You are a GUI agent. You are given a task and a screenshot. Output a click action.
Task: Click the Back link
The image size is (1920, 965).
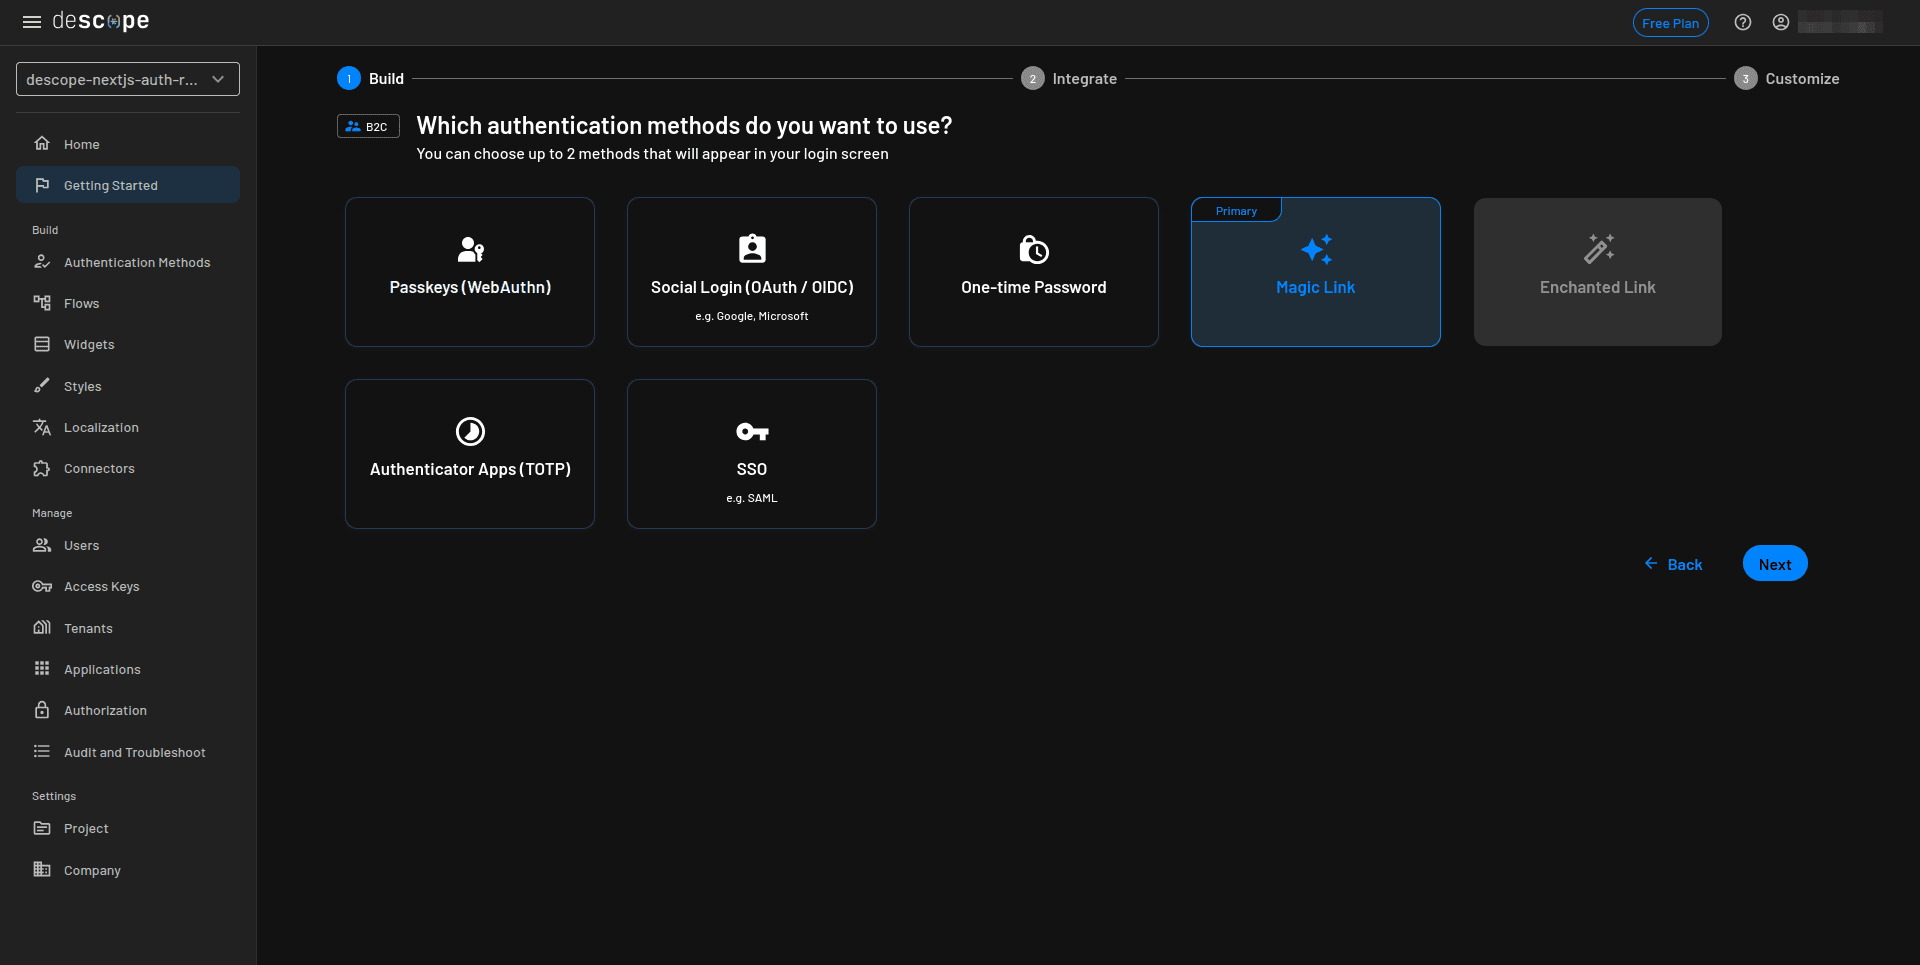pyautogui.click(x=1674, y=564)
